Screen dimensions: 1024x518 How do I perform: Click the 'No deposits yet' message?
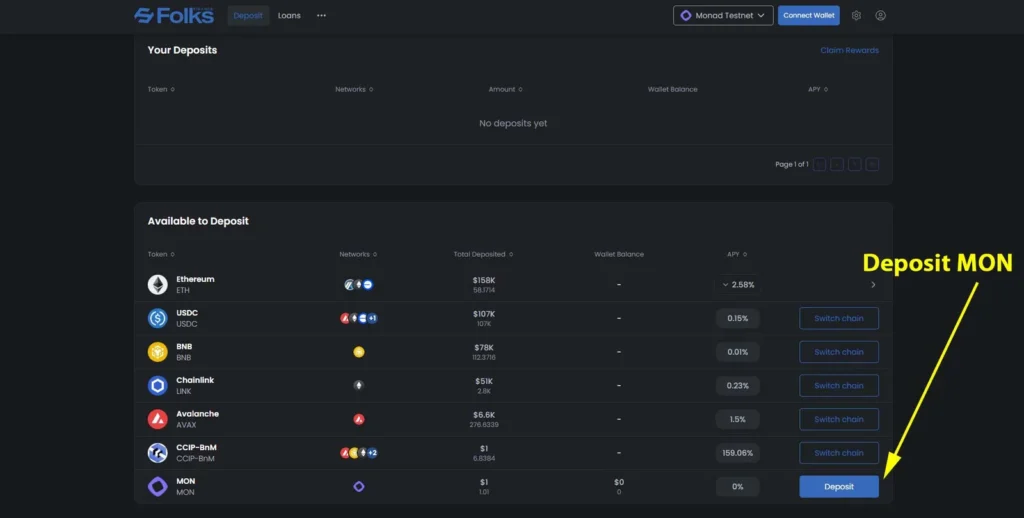[513, 123]
